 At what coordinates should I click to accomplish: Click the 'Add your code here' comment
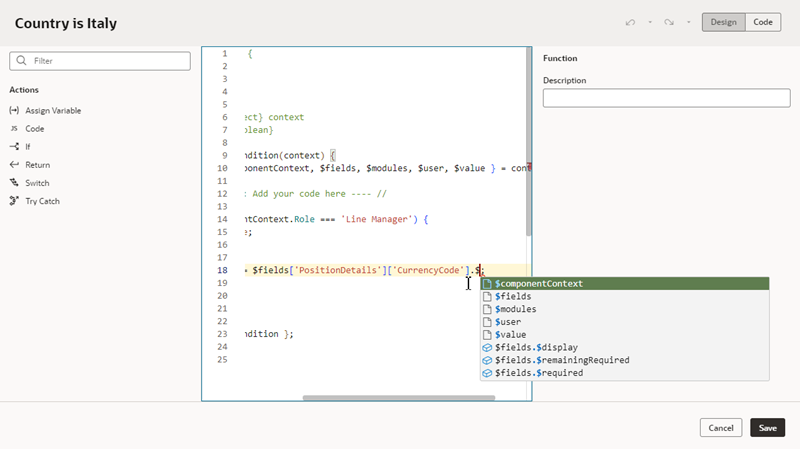[x=299, y=194]
